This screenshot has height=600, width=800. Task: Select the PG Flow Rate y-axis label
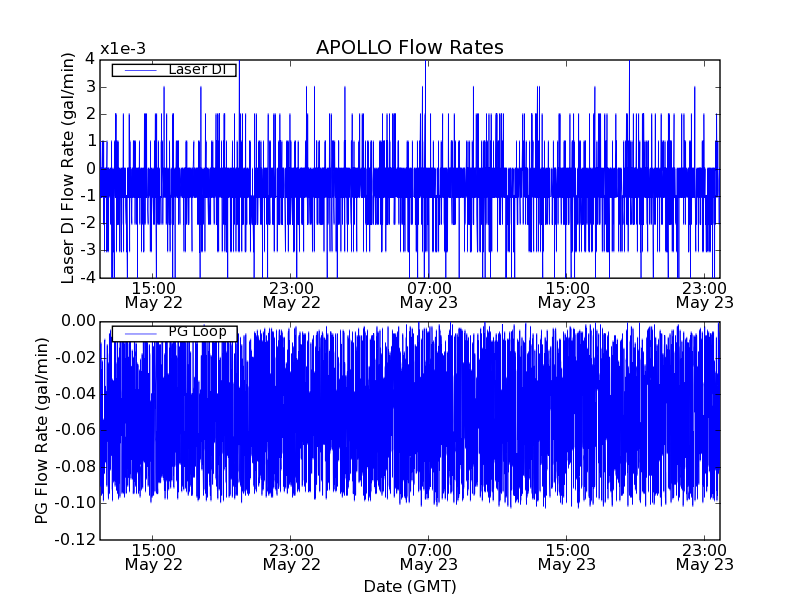click(x=42, y=430)
